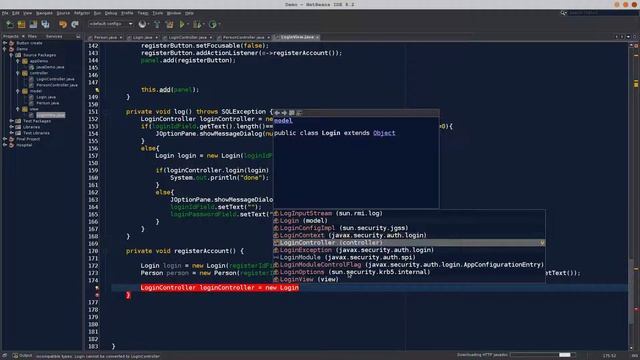Click the orange Undo arrow icon

pyautogui.click(x=63, y=24)
